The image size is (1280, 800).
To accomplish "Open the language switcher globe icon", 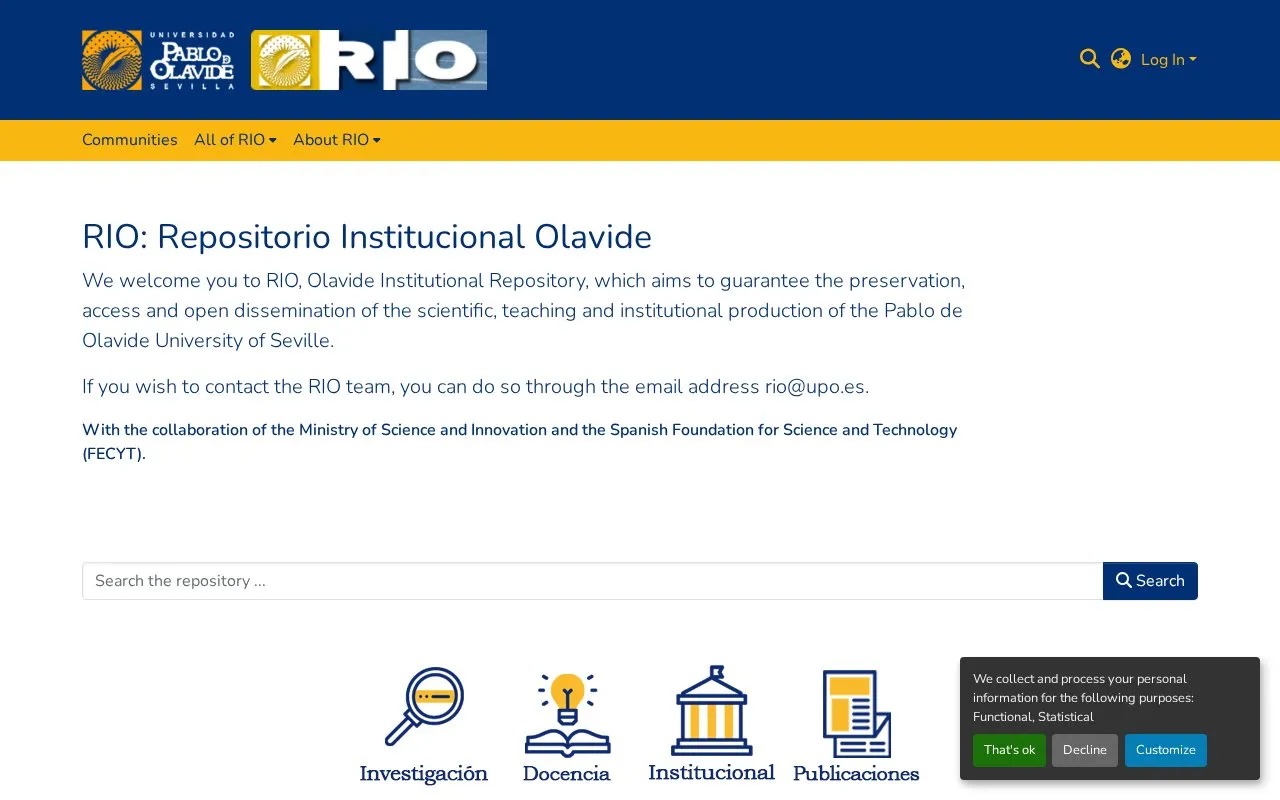I will [x=1121, y=60].
